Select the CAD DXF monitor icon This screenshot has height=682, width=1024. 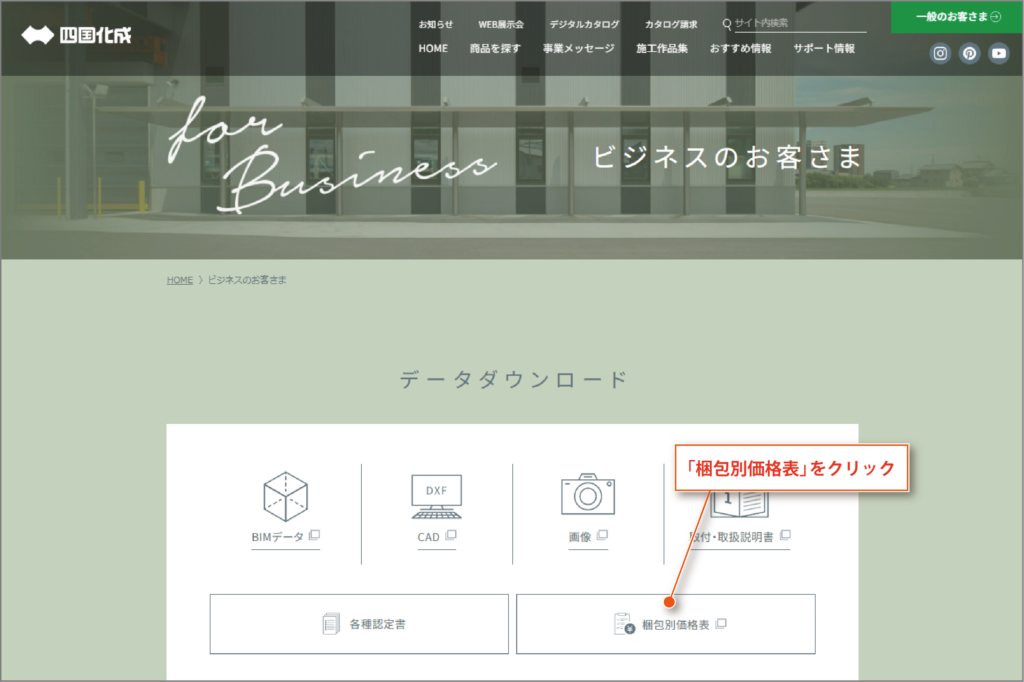[x=437, y=497]
